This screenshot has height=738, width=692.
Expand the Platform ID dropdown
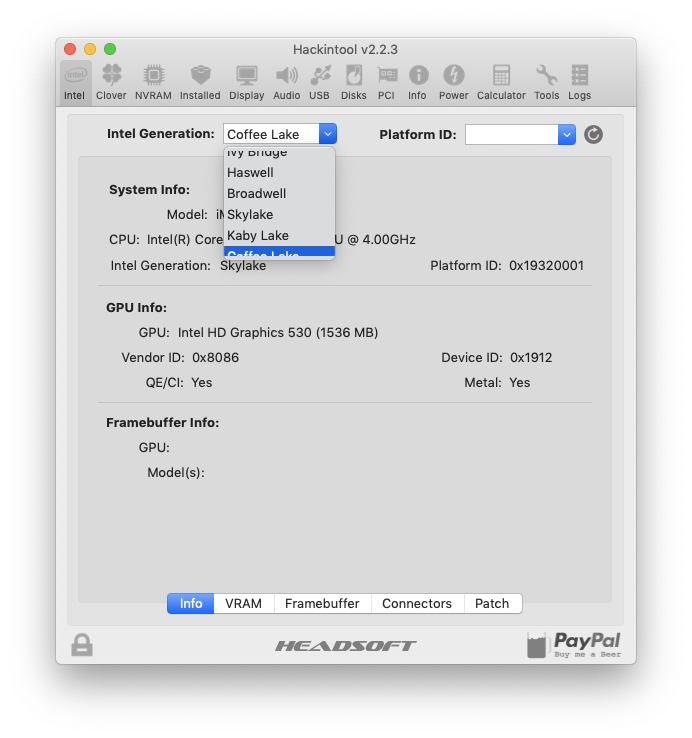(567, 135)
